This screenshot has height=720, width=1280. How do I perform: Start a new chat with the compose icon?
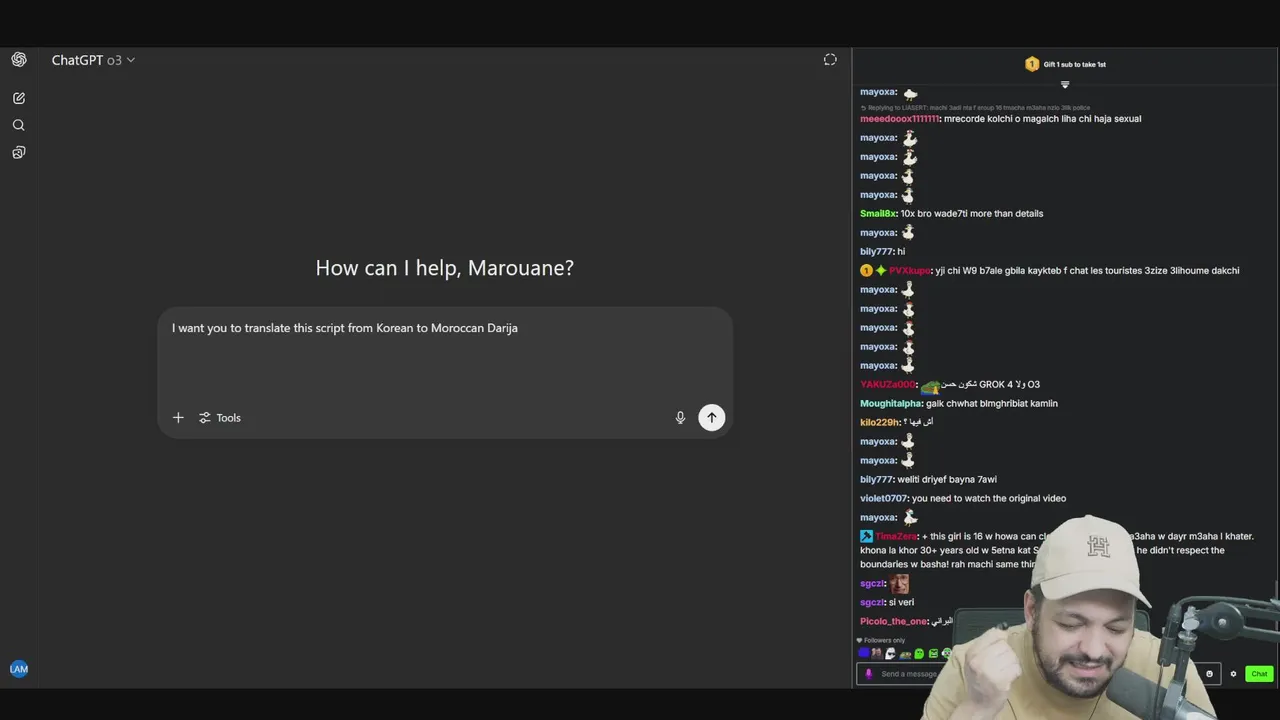tap(19, 98)
